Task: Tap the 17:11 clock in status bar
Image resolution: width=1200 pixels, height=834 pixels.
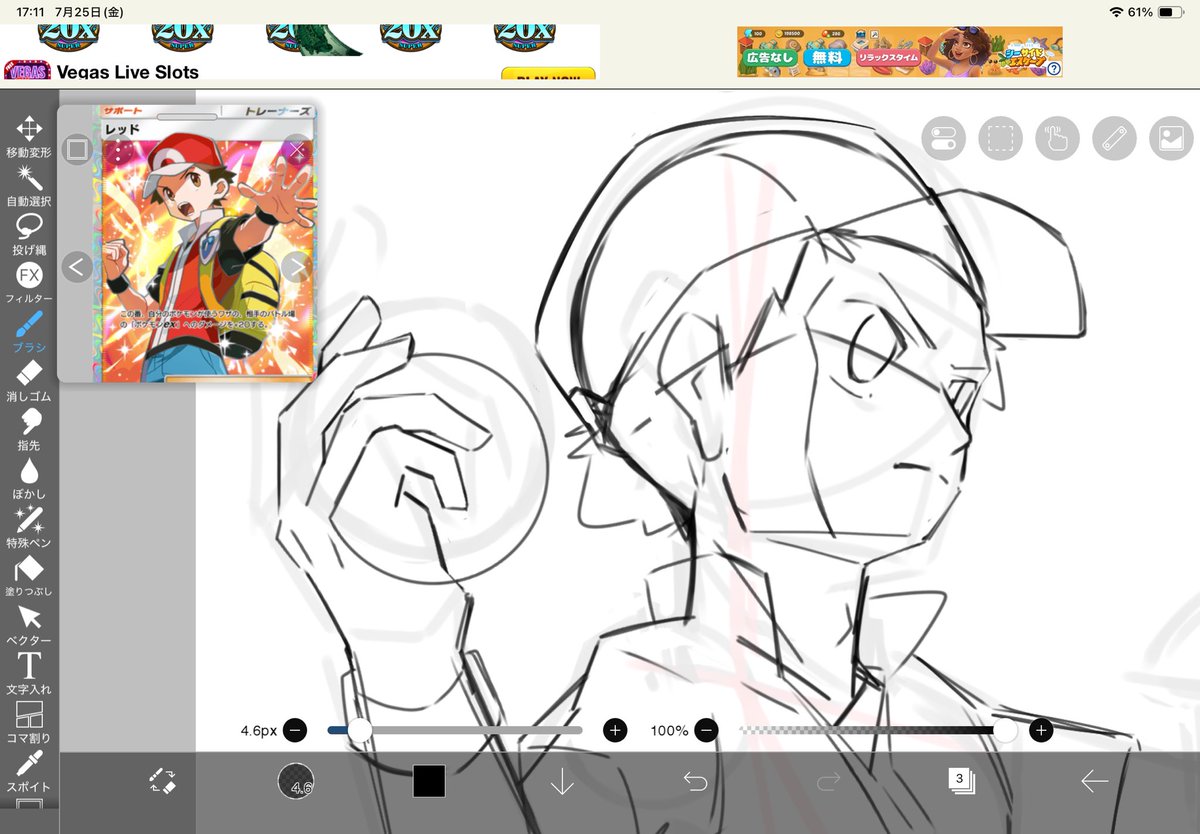Action: tap(31, 12)
